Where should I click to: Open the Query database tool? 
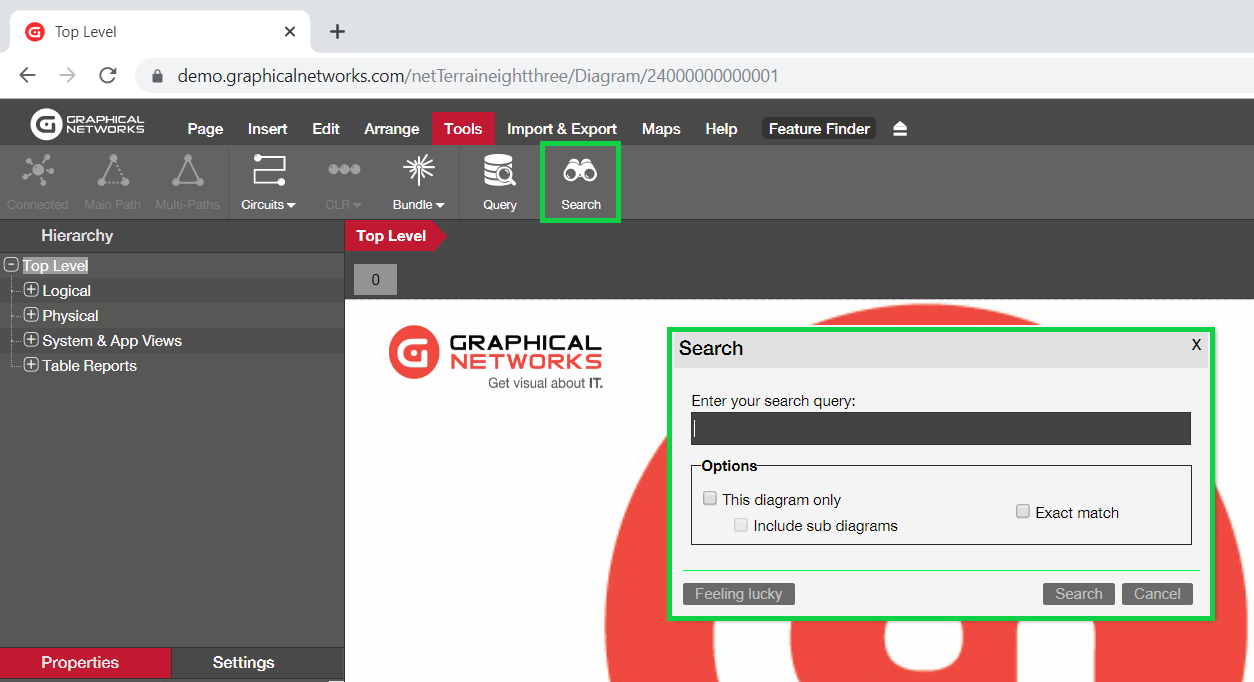pos(499,172)
